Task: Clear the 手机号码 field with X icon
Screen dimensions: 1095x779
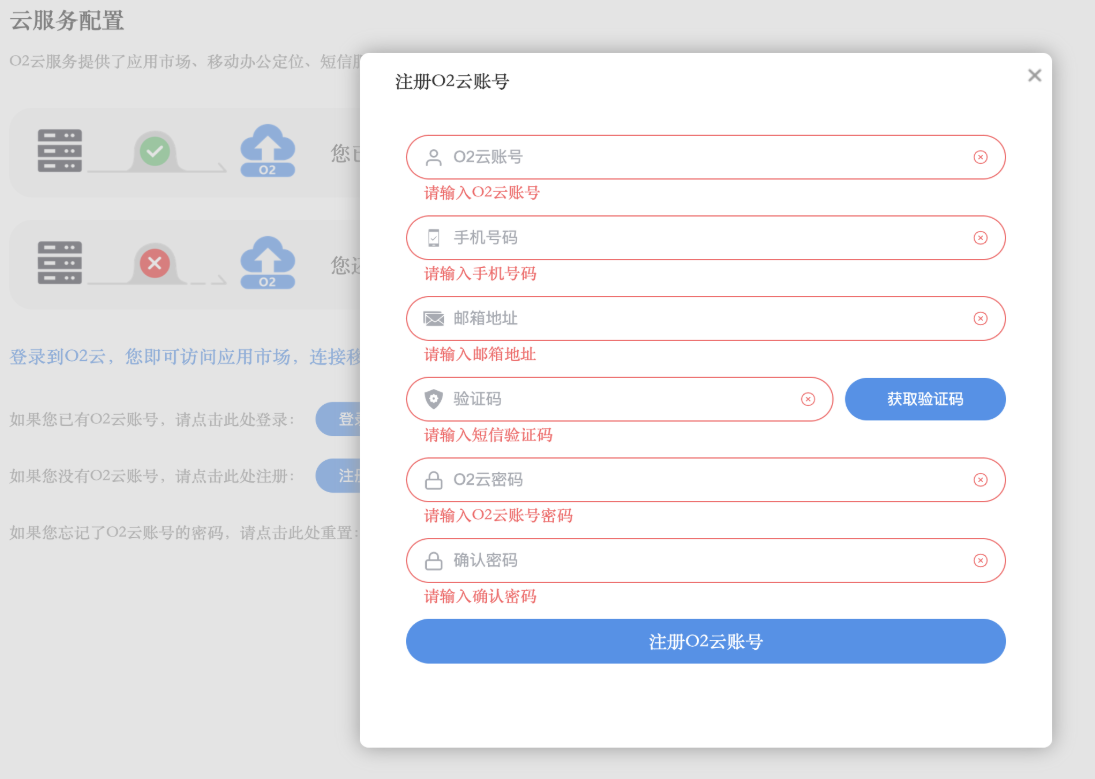Action: (x=980, y=238)
